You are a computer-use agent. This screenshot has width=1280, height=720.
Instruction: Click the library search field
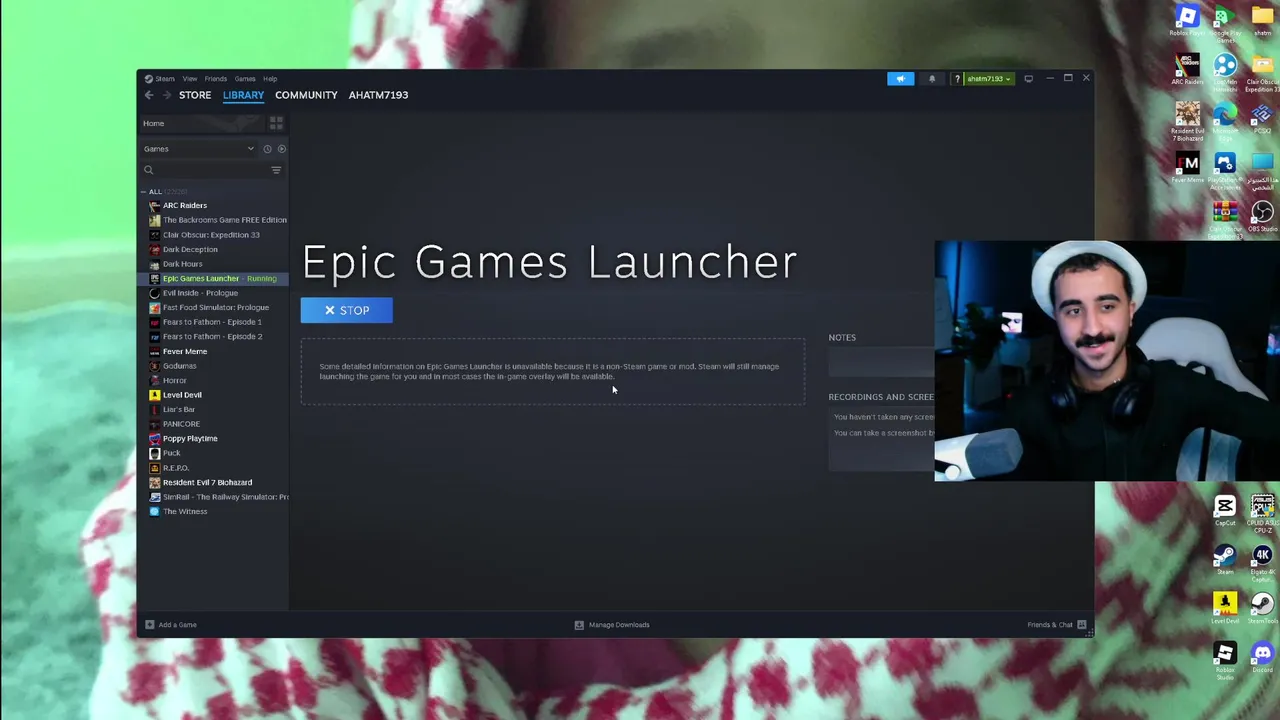click(x=205, y=170)
